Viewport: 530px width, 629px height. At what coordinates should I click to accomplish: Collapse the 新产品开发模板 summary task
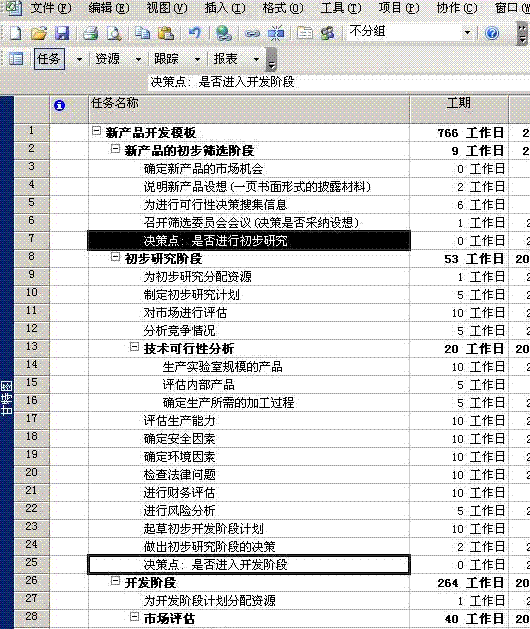pyautogui.click(x=96, y=131)
